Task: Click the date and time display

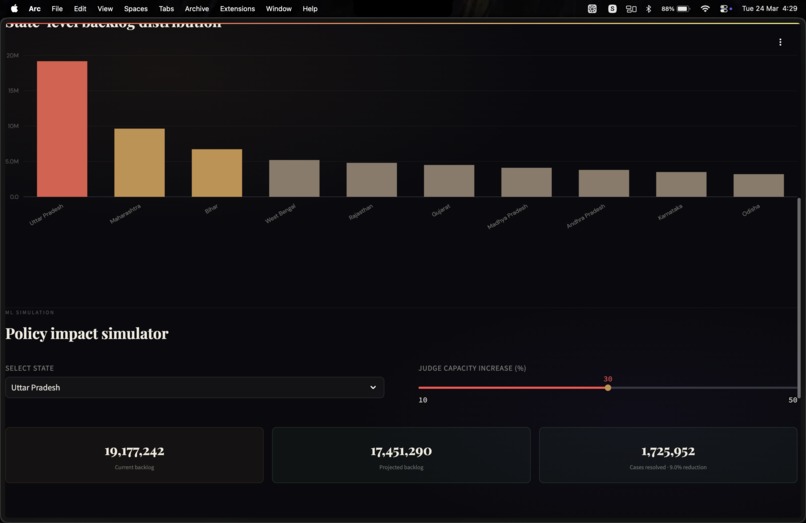Action: pos(770,9)
